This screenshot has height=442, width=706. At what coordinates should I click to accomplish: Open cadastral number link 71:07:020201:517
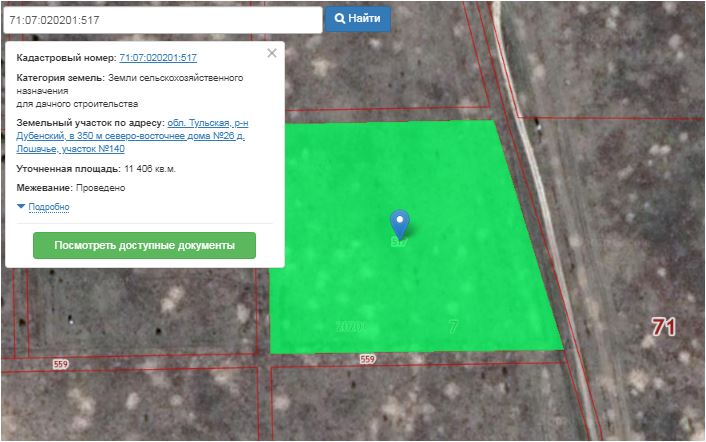[157, 58]
